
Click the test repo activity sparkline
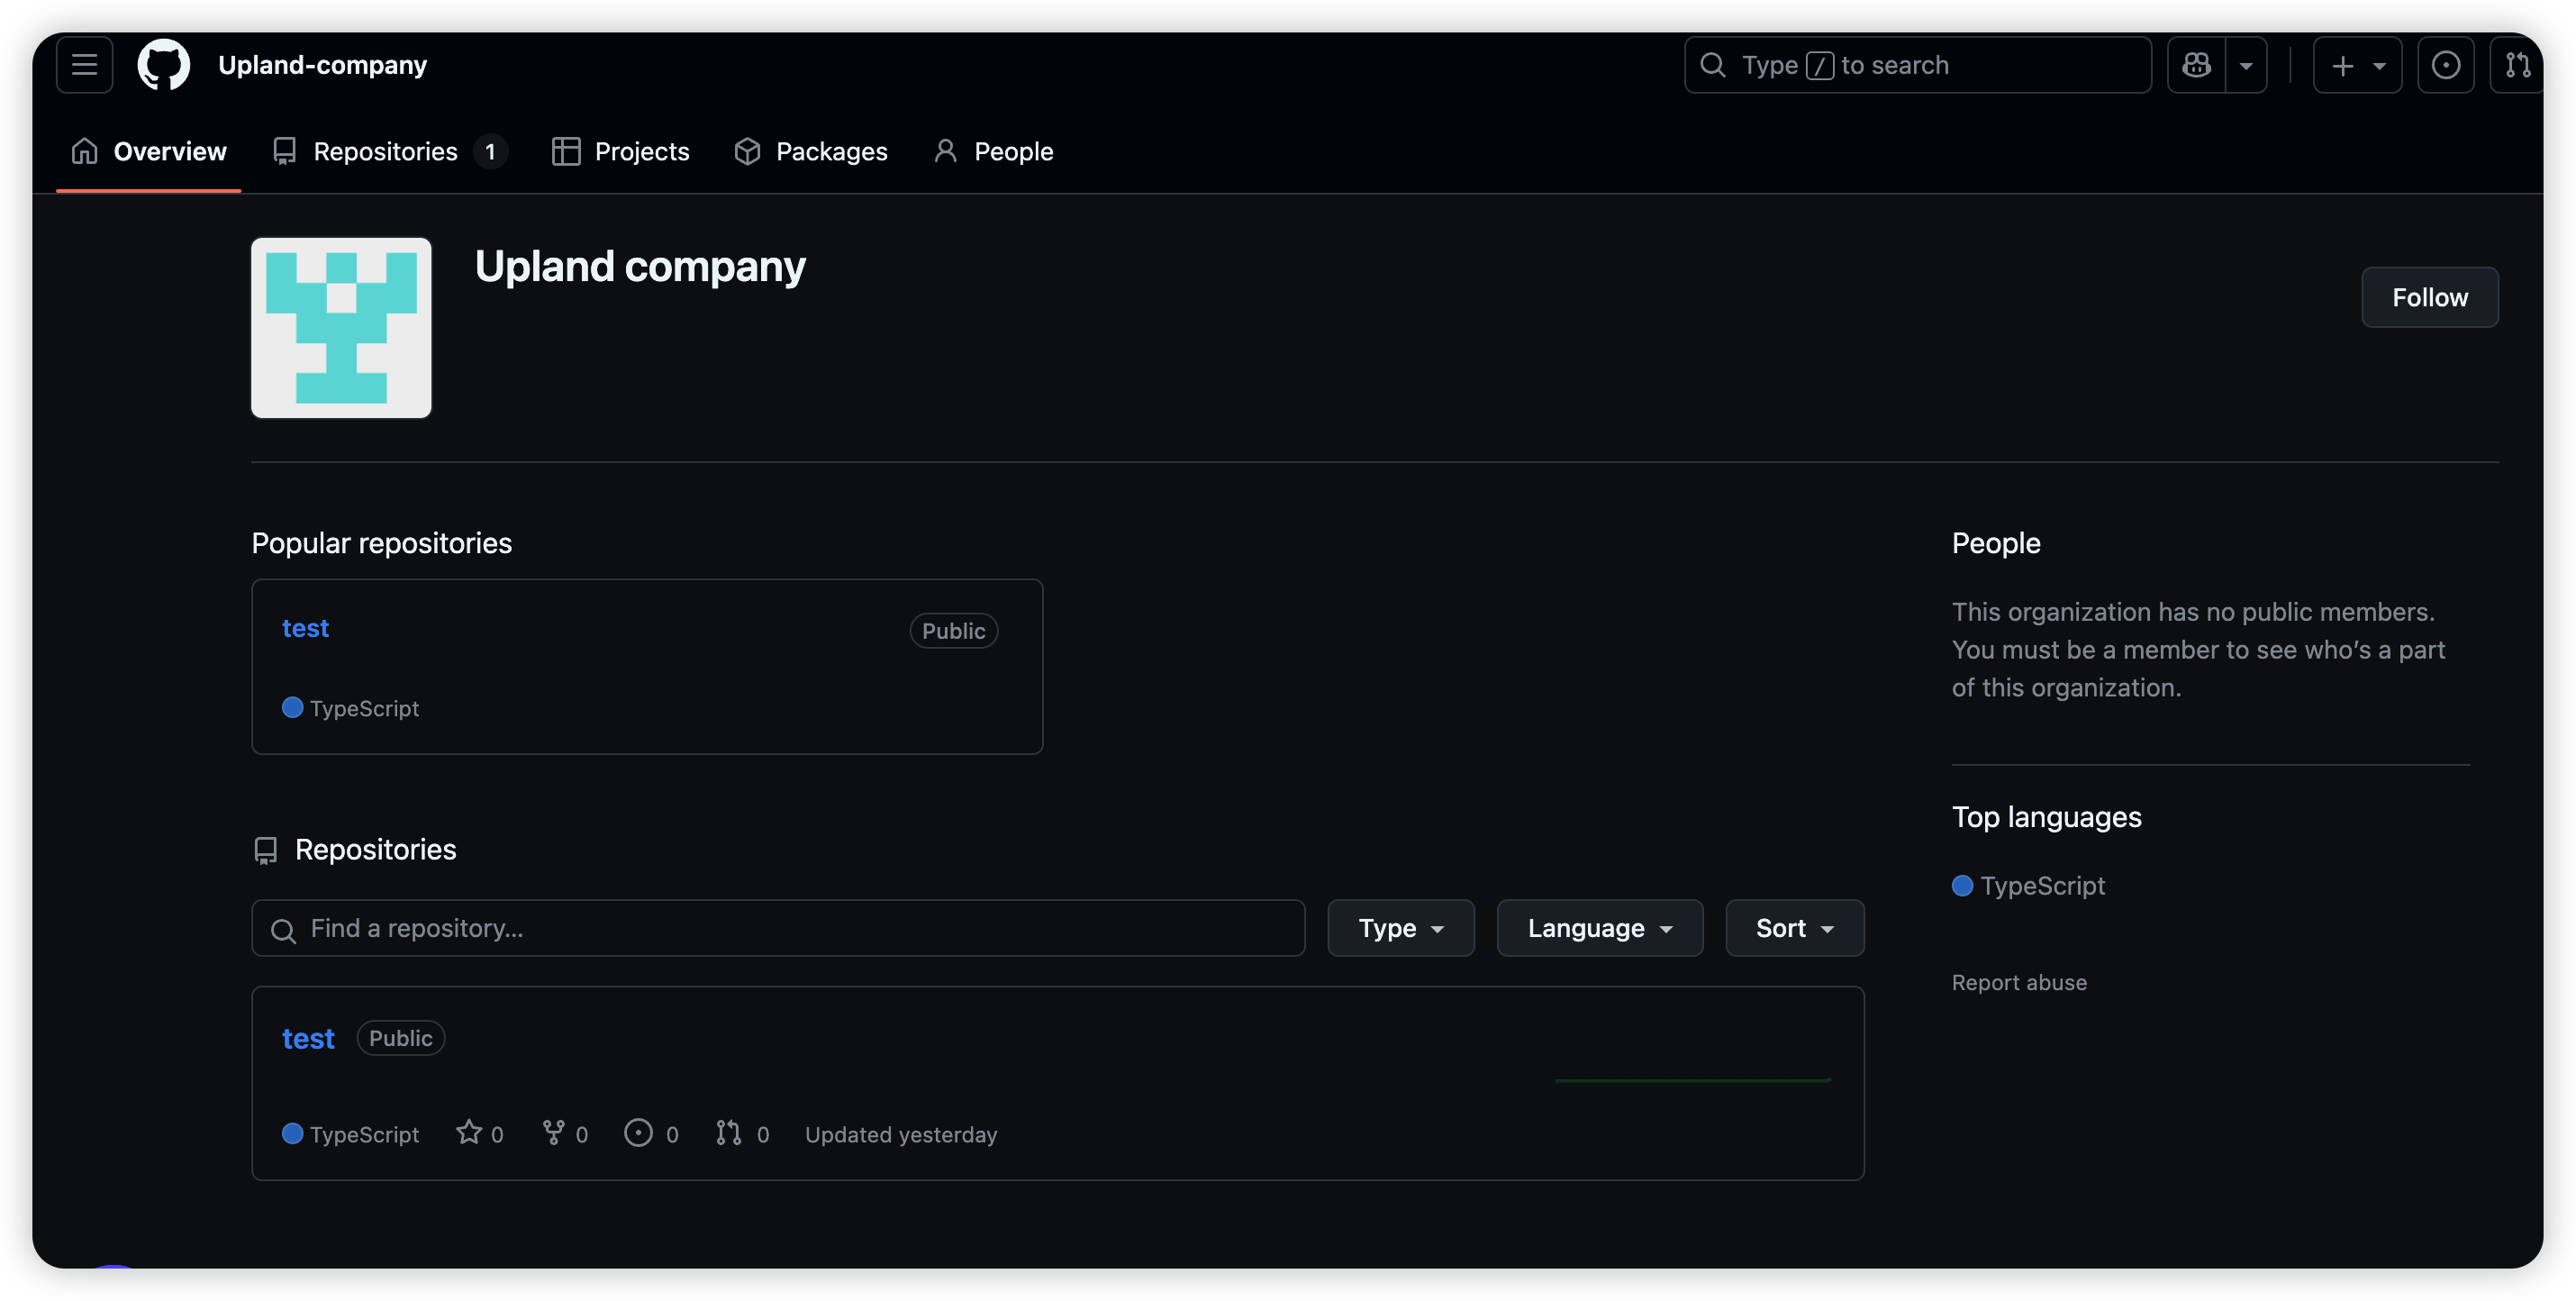(1693, 1080)
